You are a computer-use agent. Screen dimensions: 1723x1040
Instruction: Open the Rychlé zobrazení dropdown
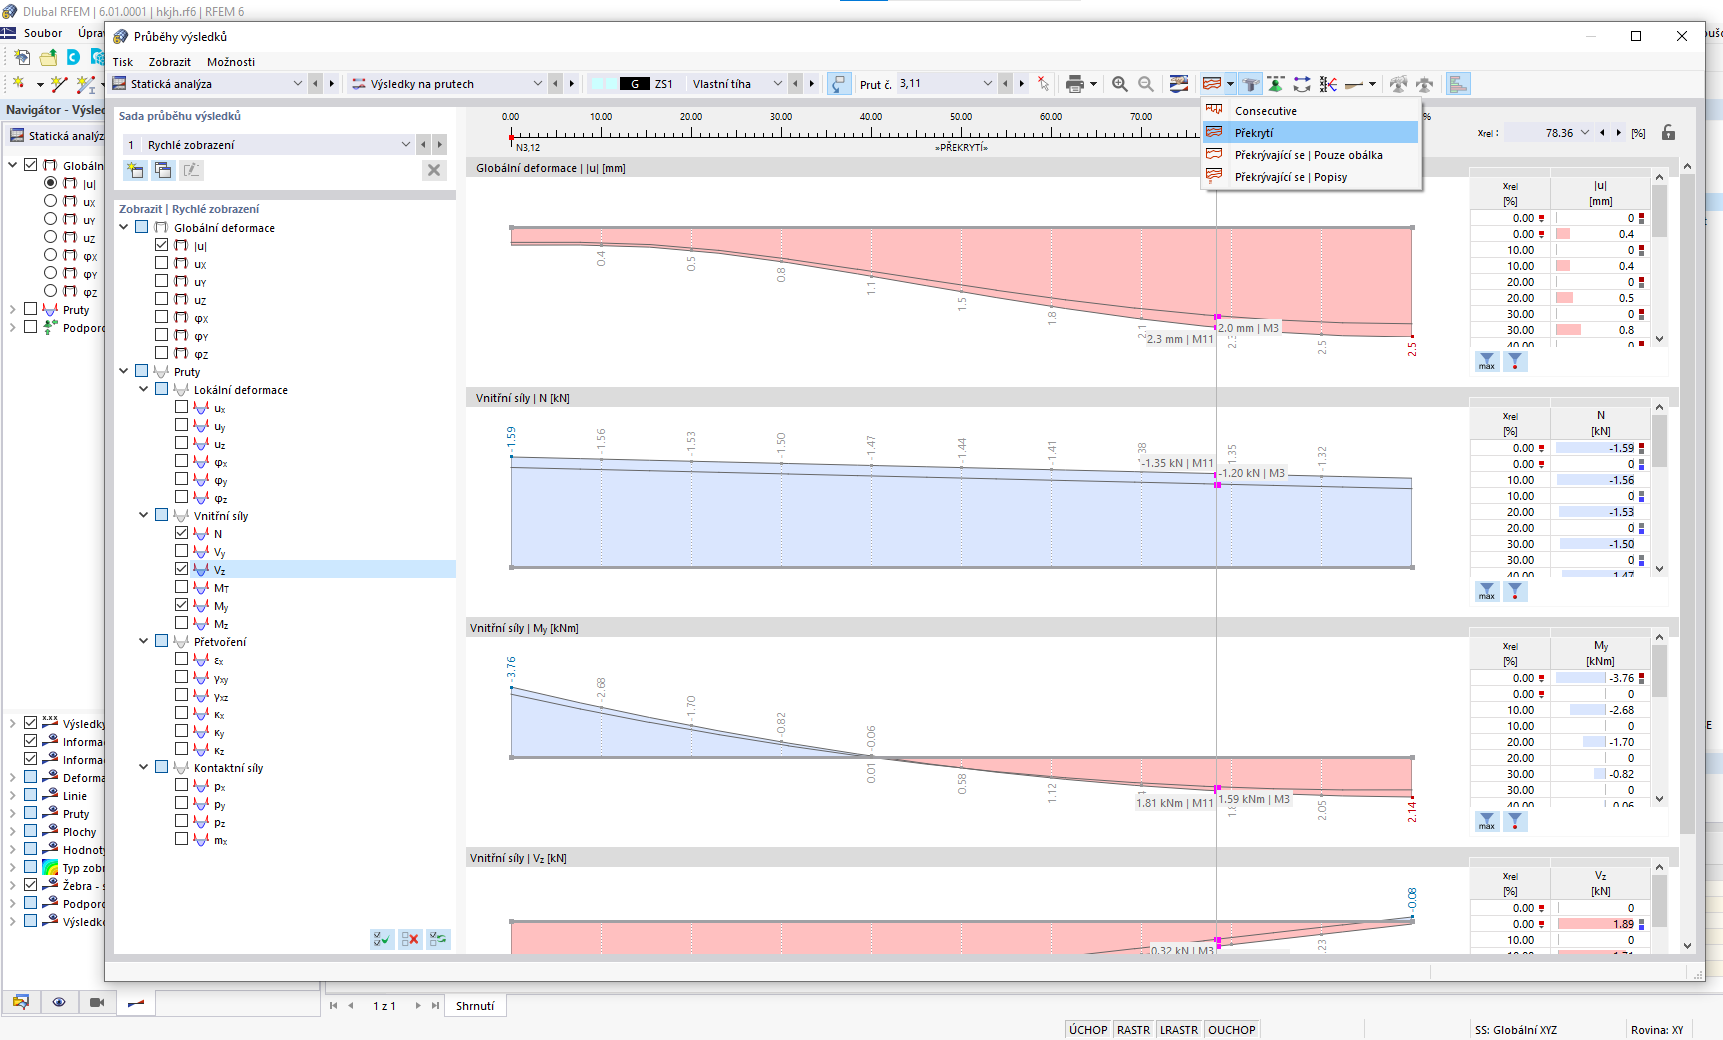[406, 145]
